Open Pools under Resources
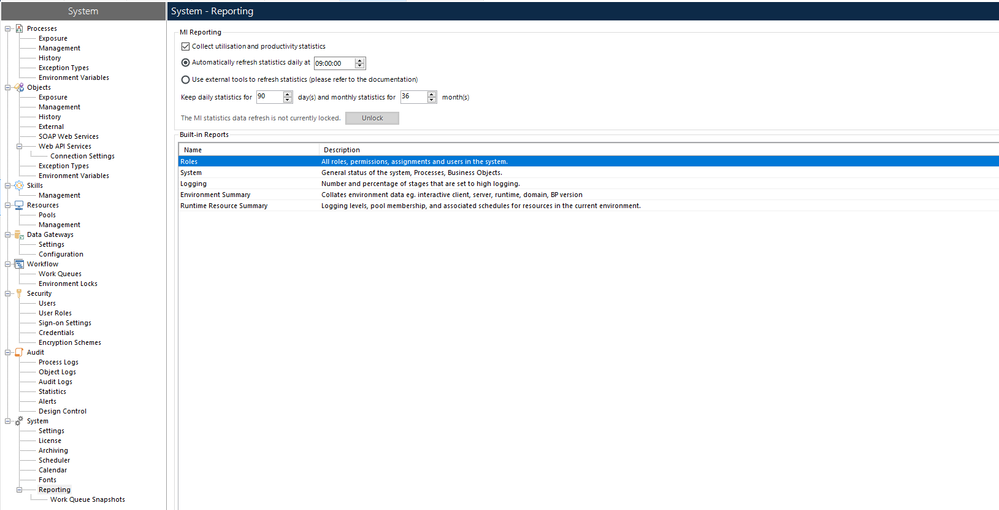Screen dimensions: 999x510 47,215
